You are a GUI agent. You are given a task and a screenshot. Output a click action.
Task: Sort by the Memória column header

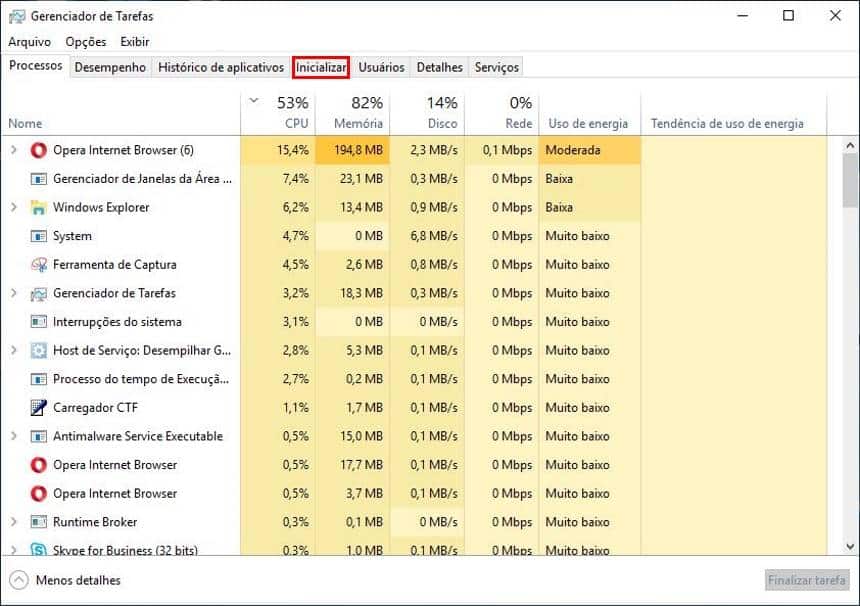(x=353, y=114)
